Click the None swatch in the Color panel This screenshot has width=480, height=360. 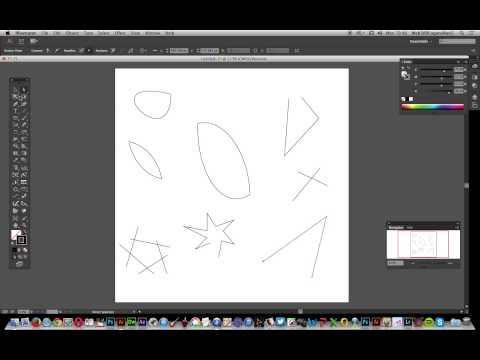coord(404,99)
